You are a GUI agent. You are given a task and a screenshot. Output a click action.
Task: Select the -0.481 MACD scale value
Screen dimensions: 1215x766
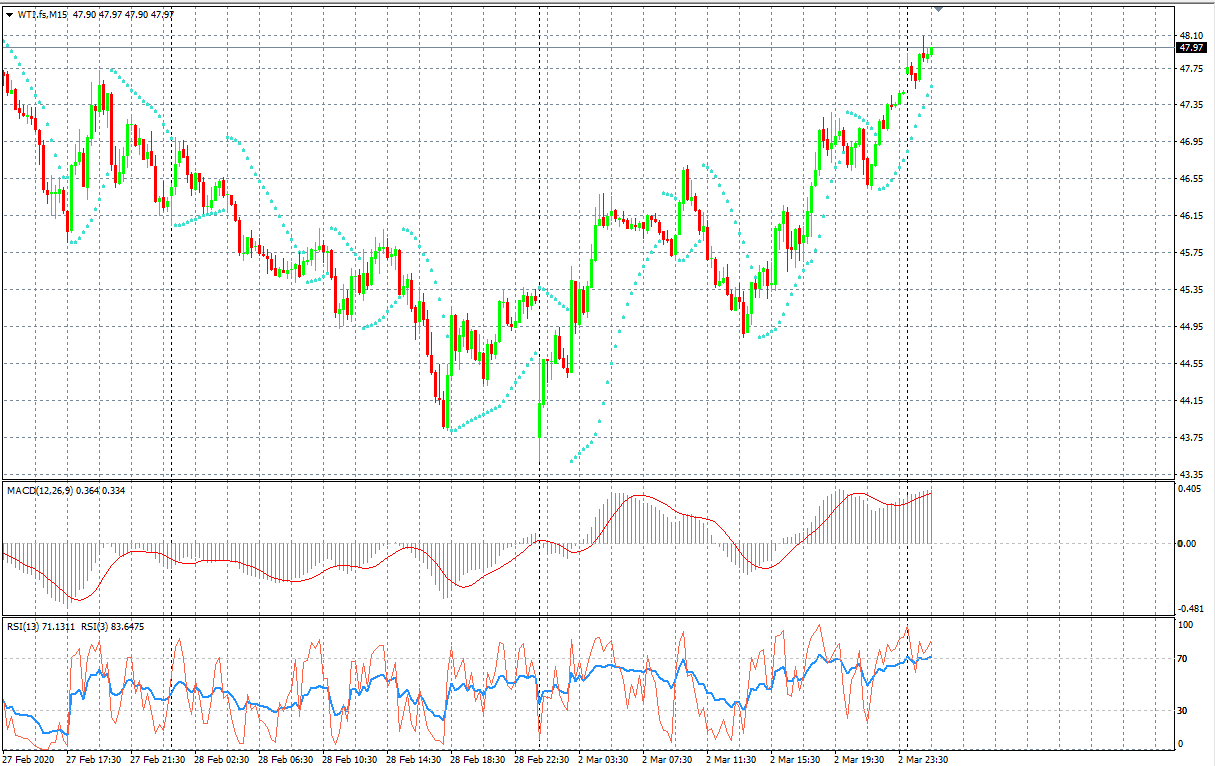tap(1190, 608)
